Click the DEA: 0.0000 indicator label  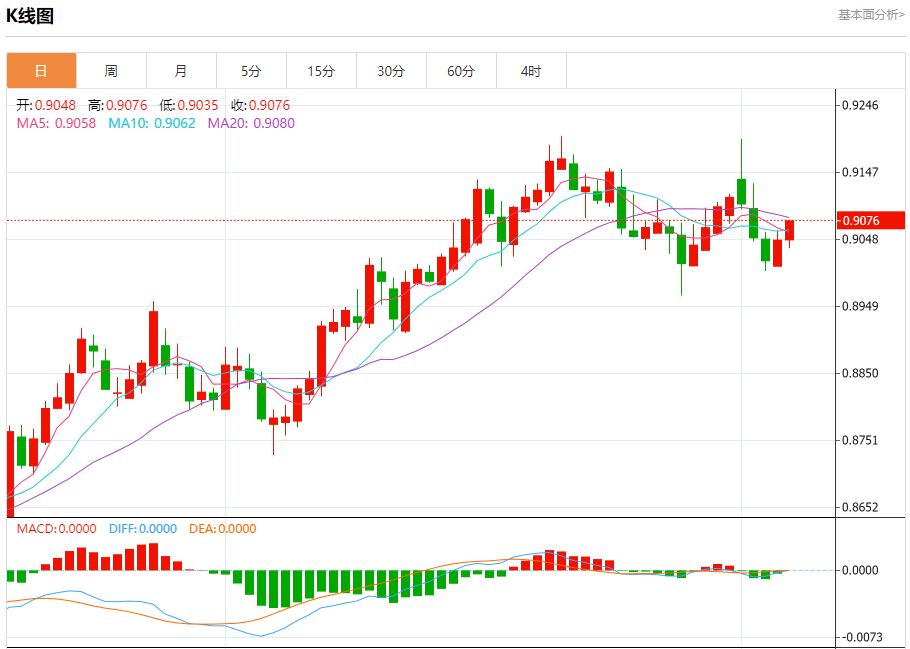pyautogui.click(x=223, y=529)
